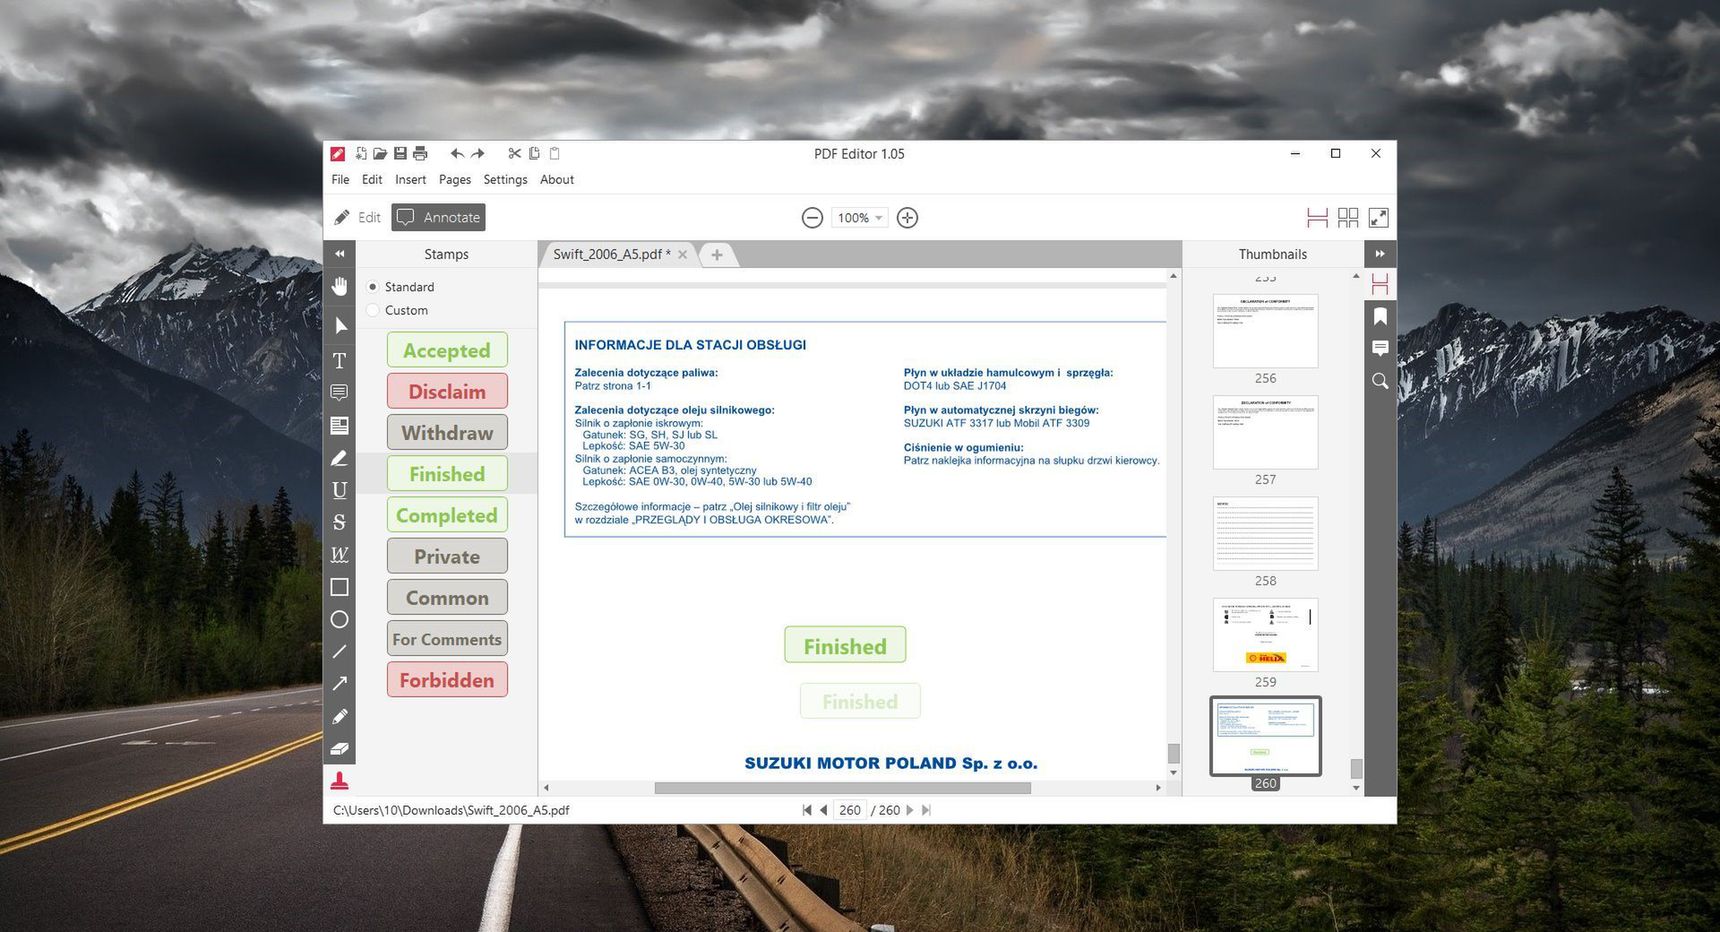Click the page number field showing 260

coord(850,811)
